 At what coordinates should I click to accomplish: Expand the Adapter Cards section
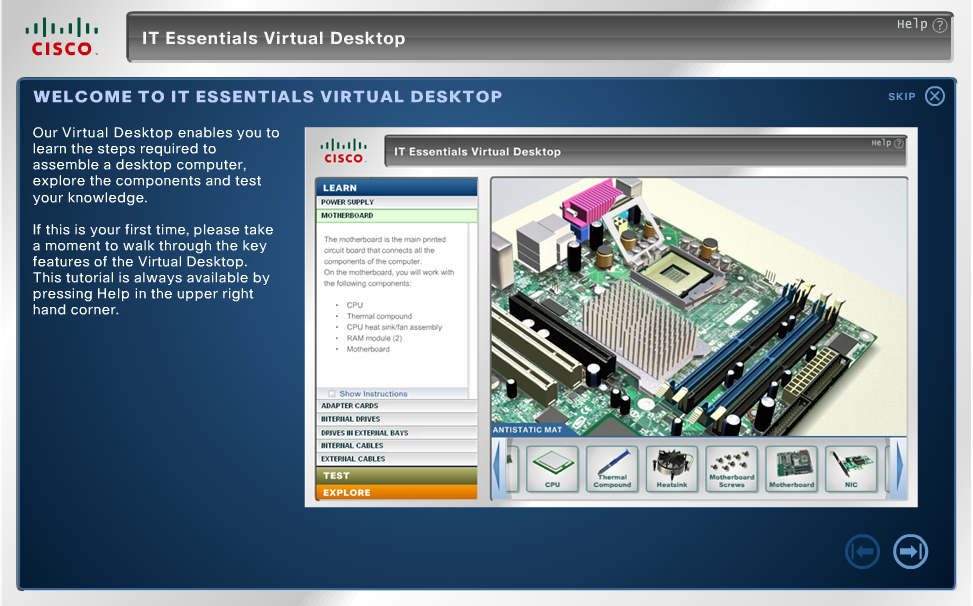pos(396,405)
